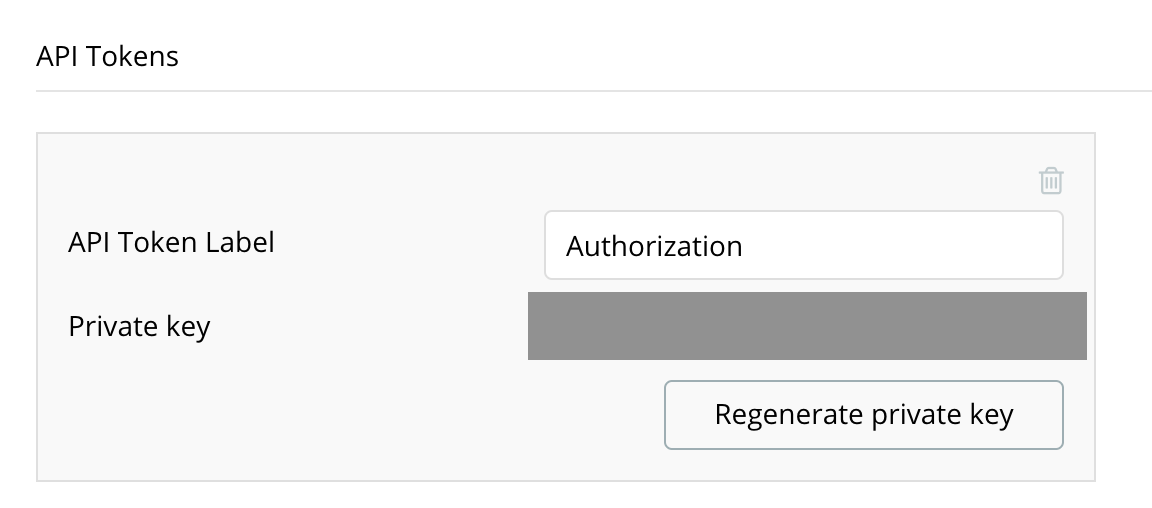The height and width of the screenshot is (508, 1152).
Task: Click the label left of the Authorization field
Action: [x=171, y=242]
